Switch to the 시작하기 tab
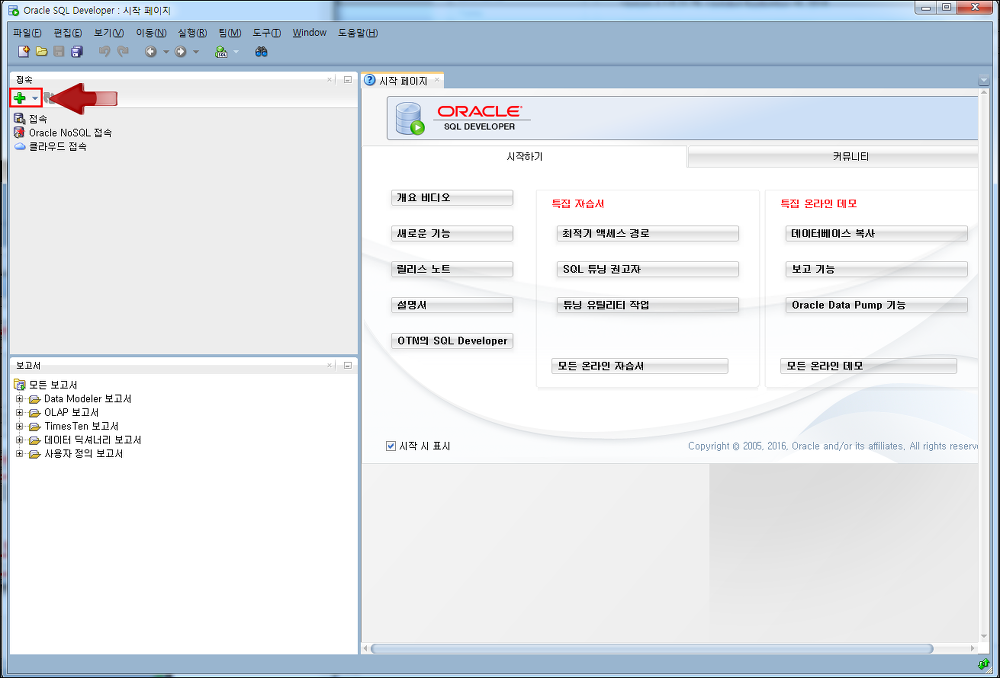Screen dimensions: 1000x678 tap(524, 156)
